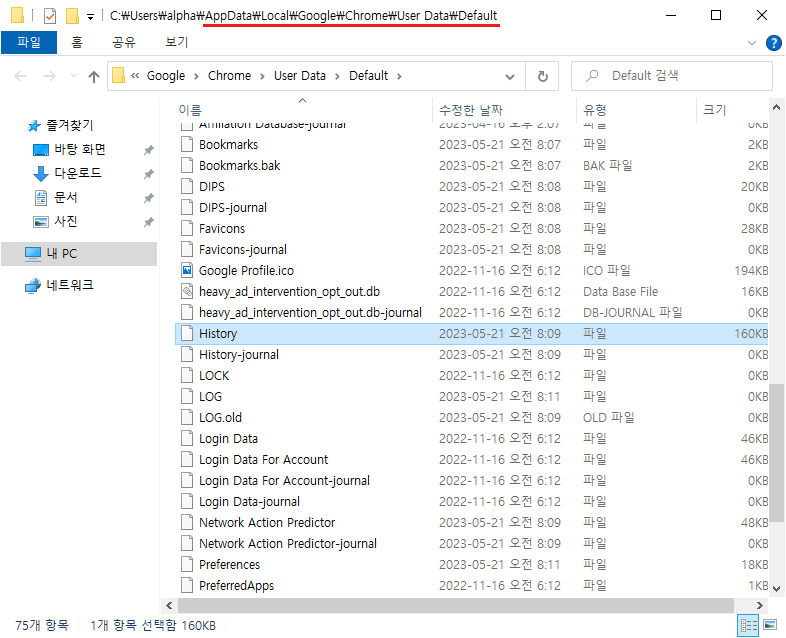Select 네트워크 in the navigation pane
Viewport: 786px width, 638px height.
coord(70,285)
